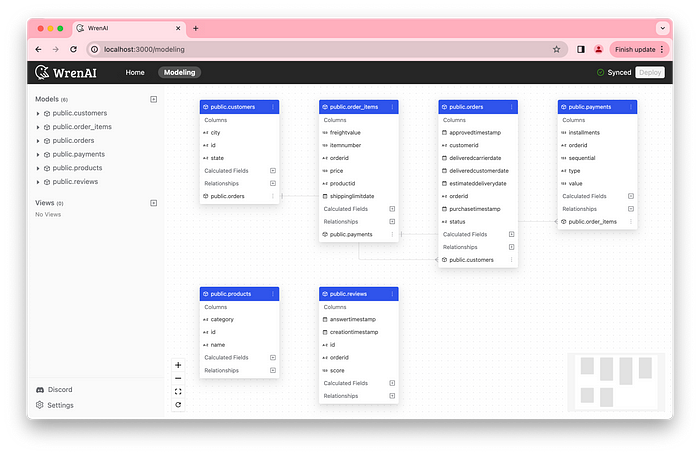Open browser profile avatar

click(599, 50)
